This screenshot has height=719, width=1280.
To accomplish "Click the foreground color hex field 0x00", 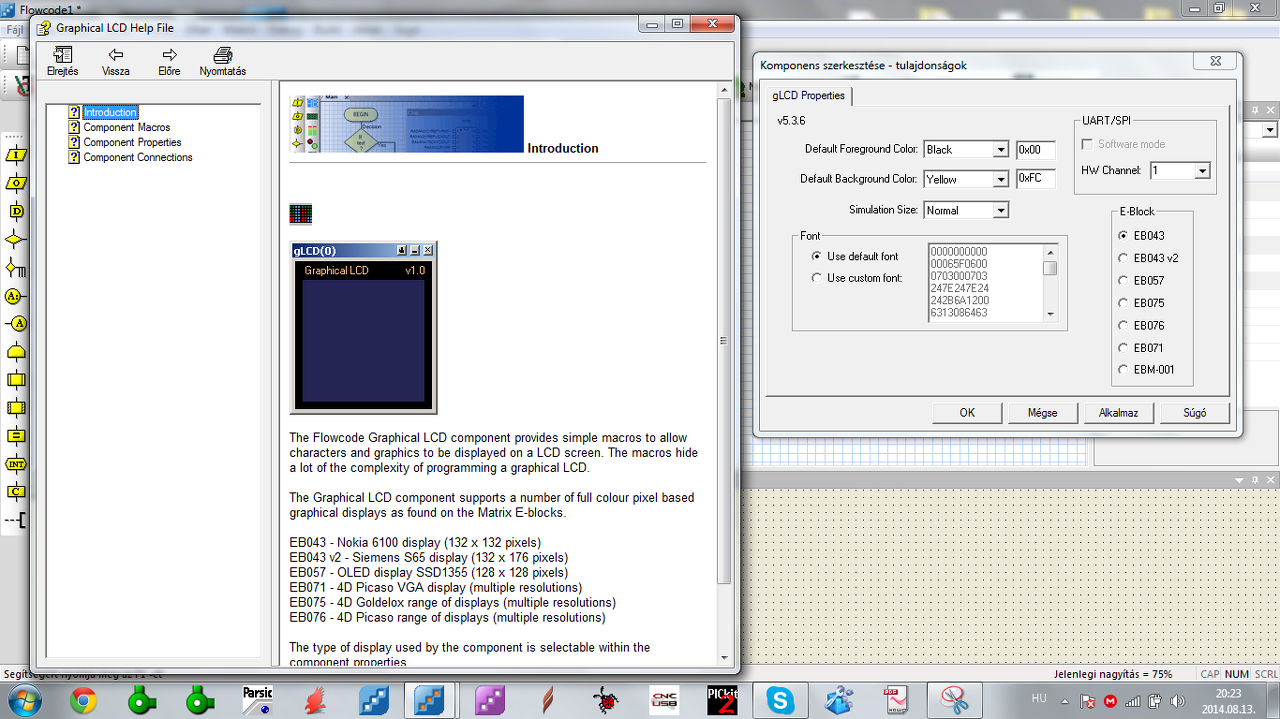I will click(1035, 150).
